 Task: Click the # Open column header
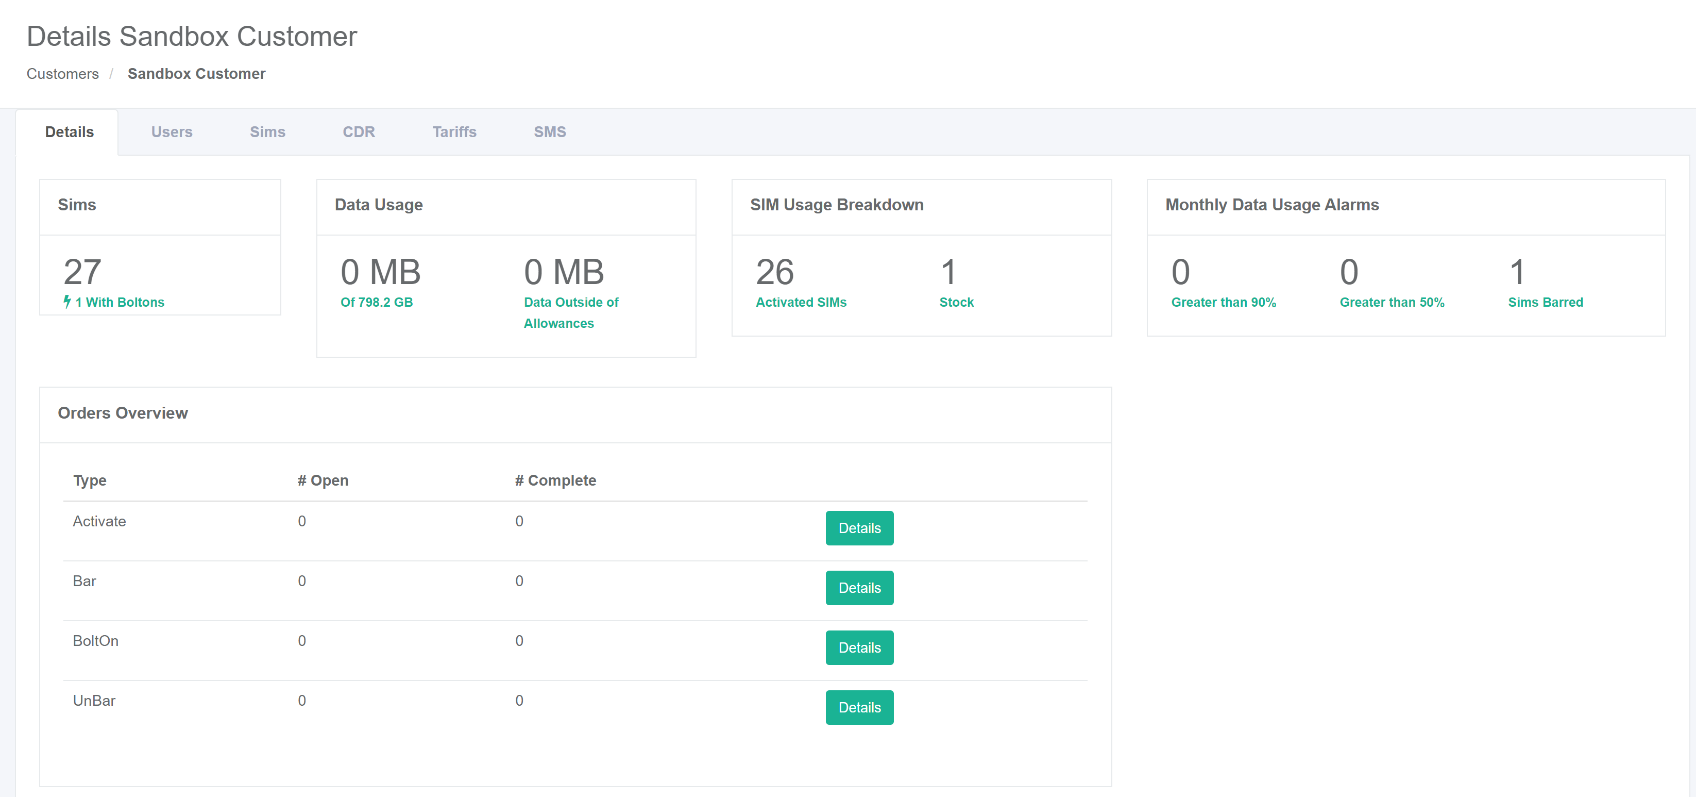tap(323, 481)
